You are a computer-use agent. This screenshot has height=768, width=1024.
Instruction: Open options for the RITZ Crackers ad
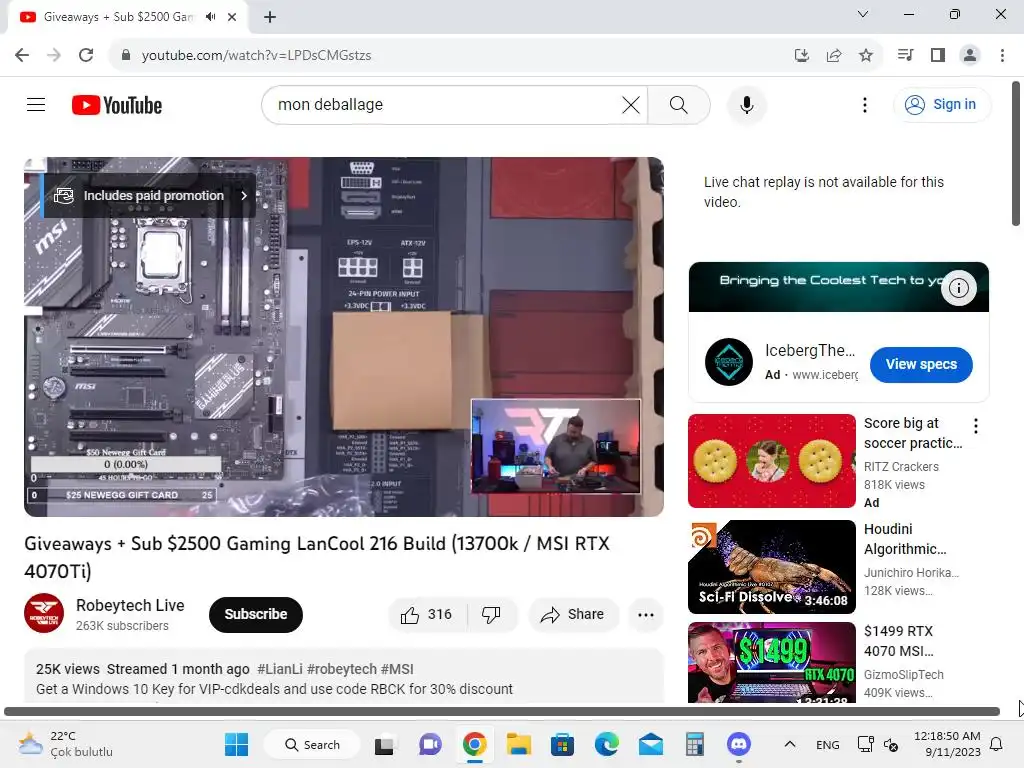[976, 426]
